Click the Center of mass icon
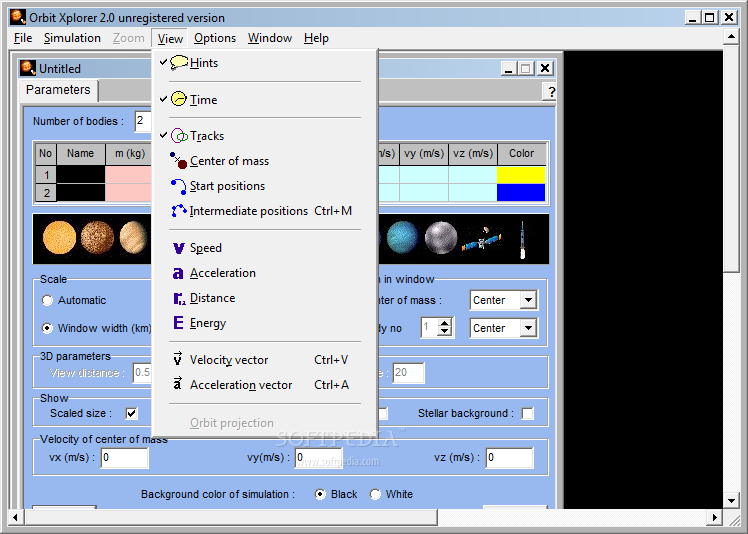Screen dimensions: 748x534 [179, 161]
